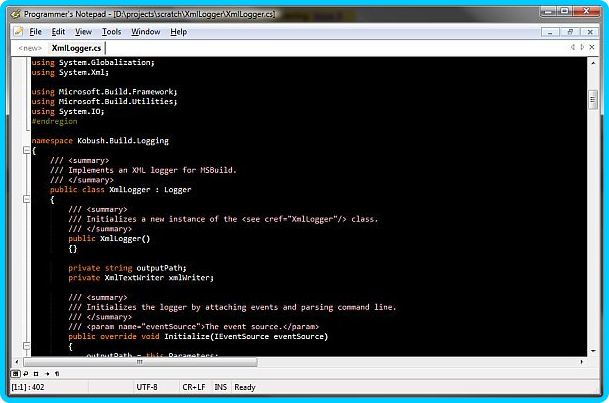Click the [1:1] : 402 position status
Screen dimensions: 609x403
(x=28, y=387)
